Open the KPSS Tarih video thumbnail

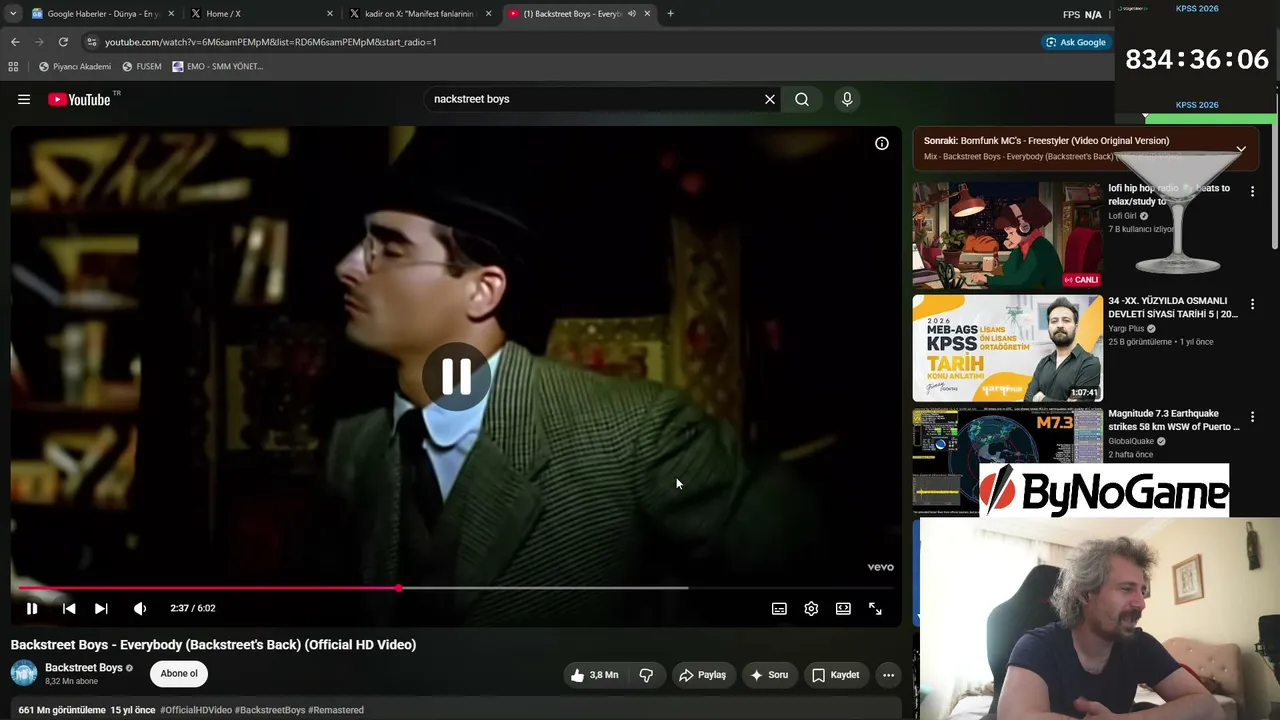(1007, 348)
